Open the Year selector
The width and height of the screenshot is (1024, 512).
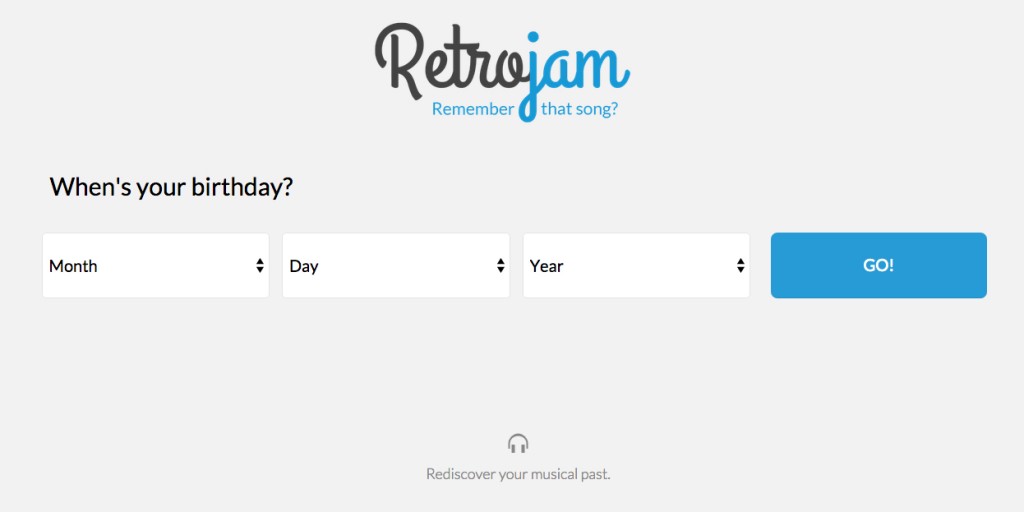click(x=636, y=266)
